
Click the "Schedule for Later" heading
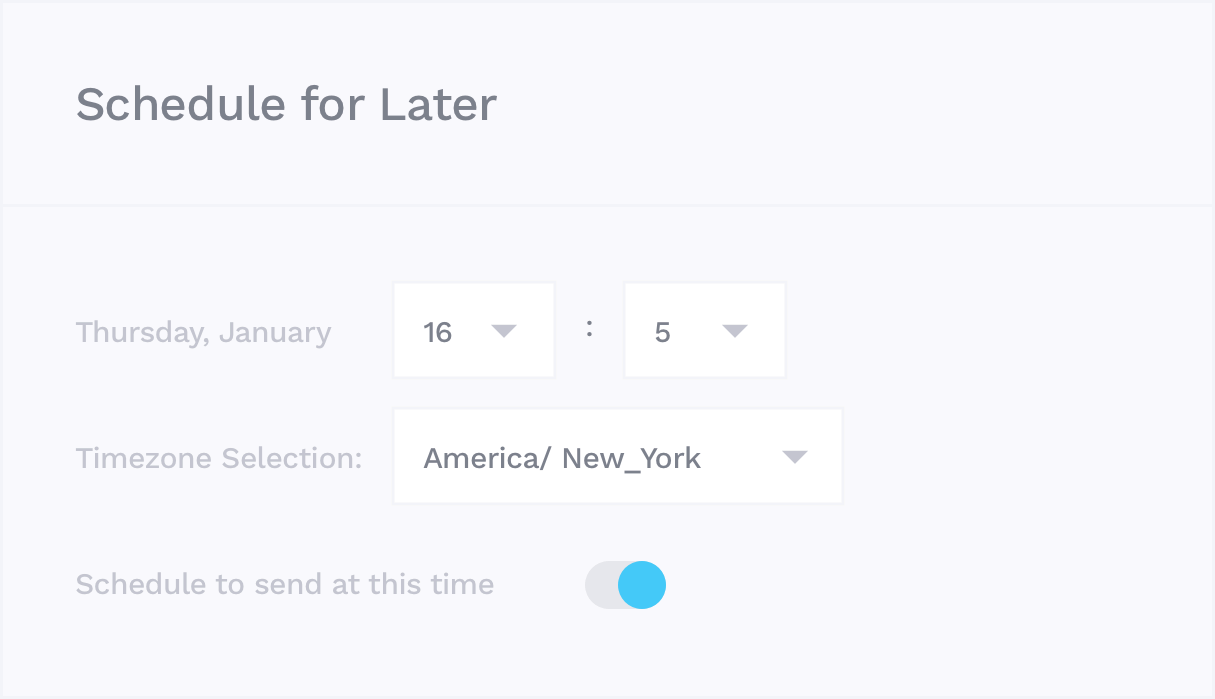point(286,104)
